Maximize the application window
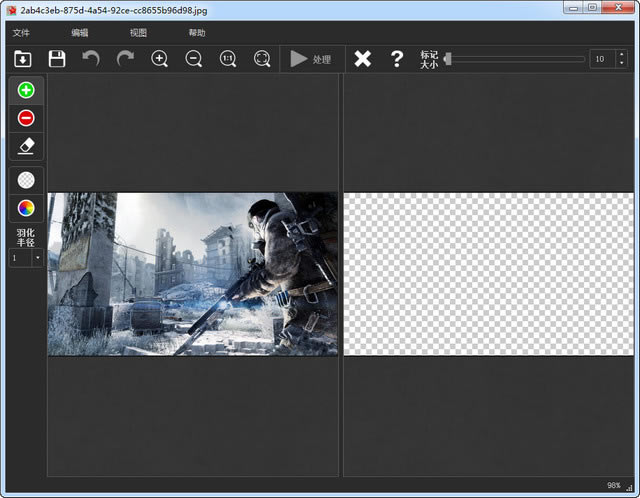 pos(592,8)
